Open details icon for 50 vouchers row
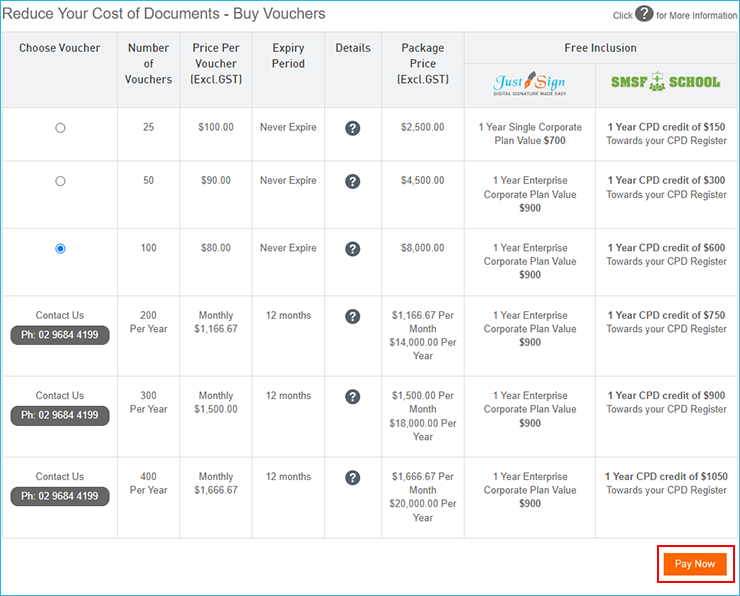740x596 pixels. tap(352, 181)
